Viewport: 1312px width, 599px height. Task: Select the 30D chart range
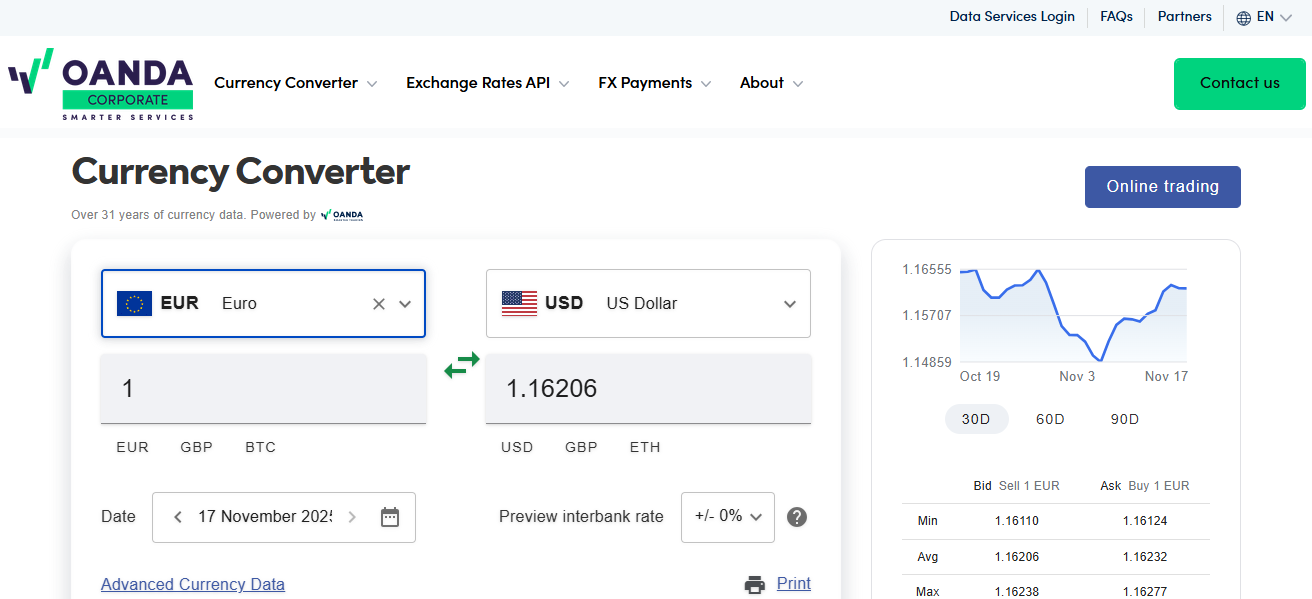click(x=976, y=419)
